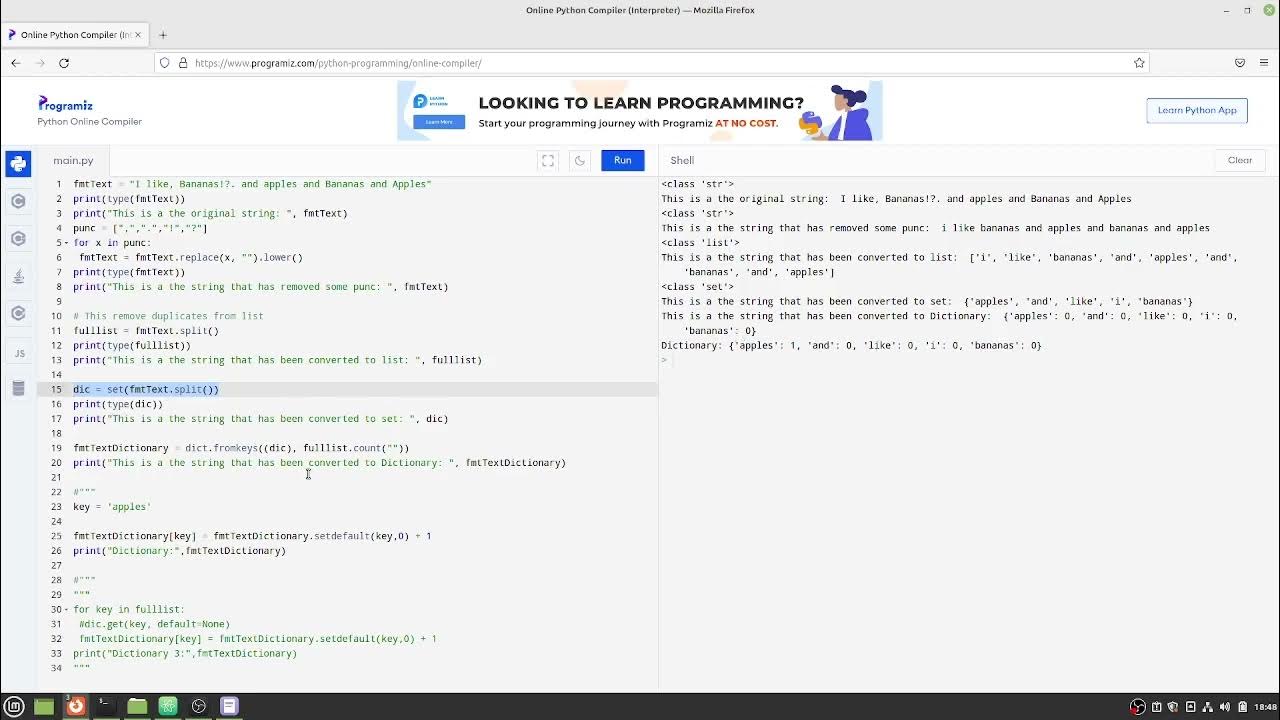Open the Terminal from the taskbar
Screen dimensions: 1280x720
[105, 706]
